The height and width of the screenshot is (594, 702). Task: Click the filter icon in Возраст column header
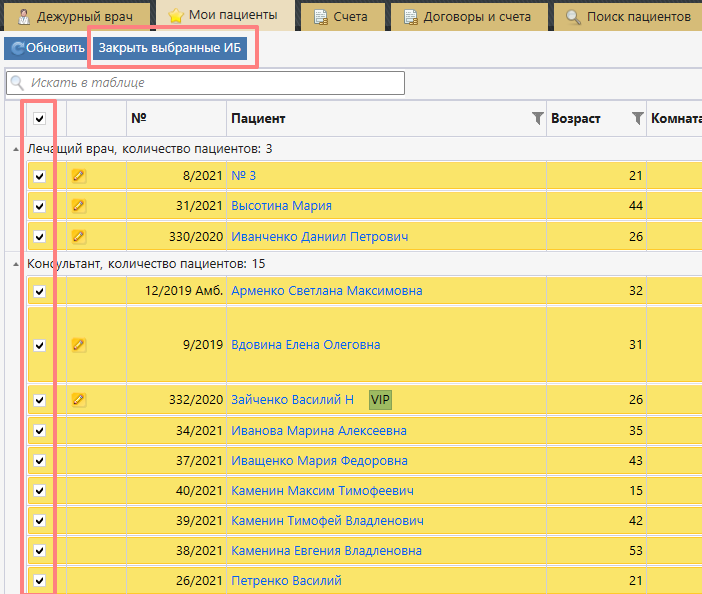(637, 119)
